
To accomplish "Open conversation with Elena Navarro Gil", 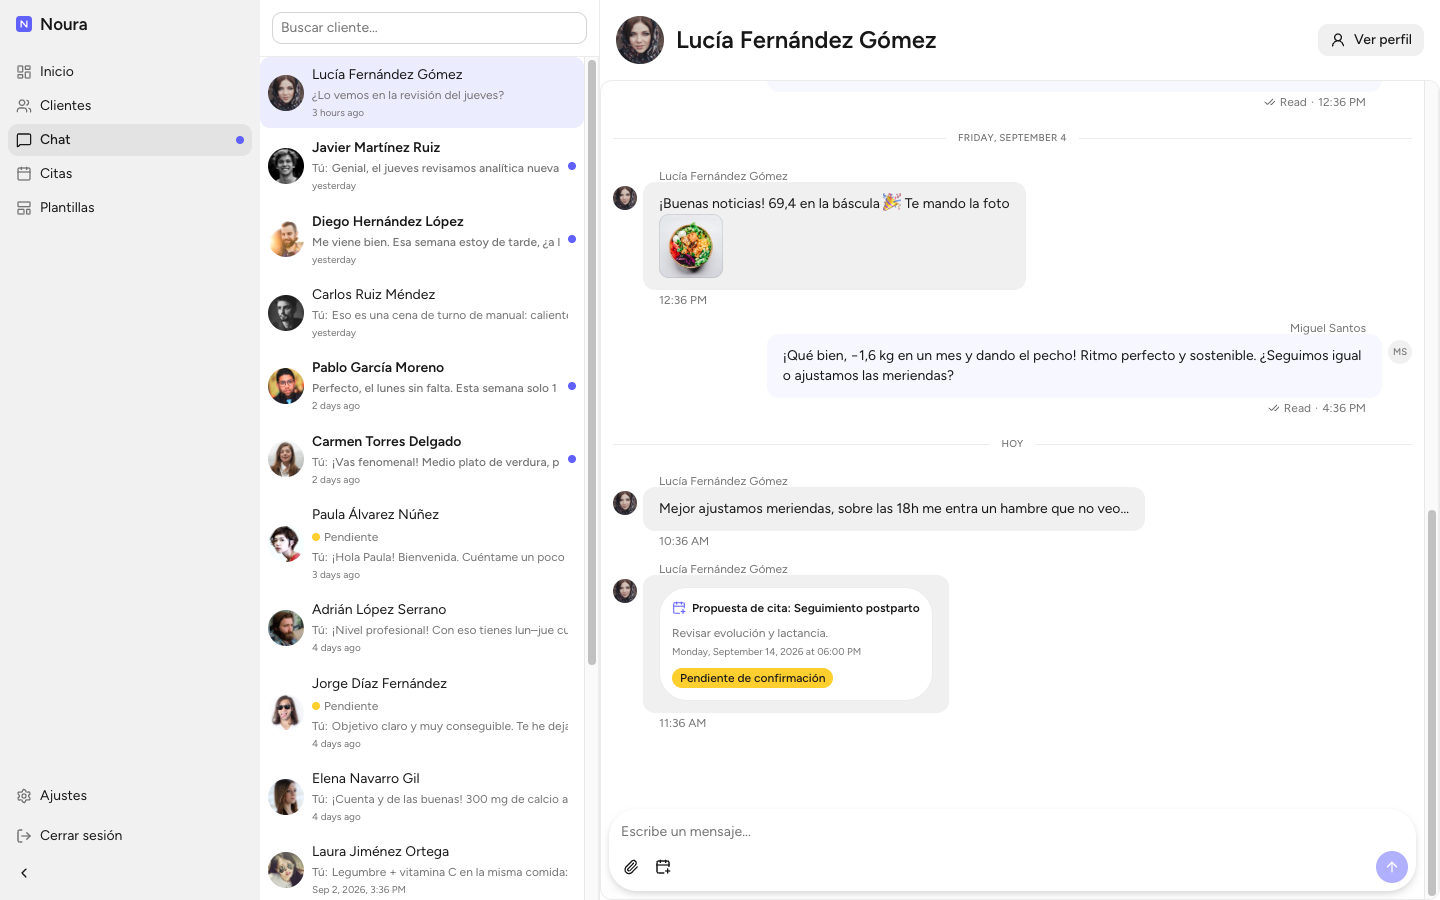I will (422, 797).
